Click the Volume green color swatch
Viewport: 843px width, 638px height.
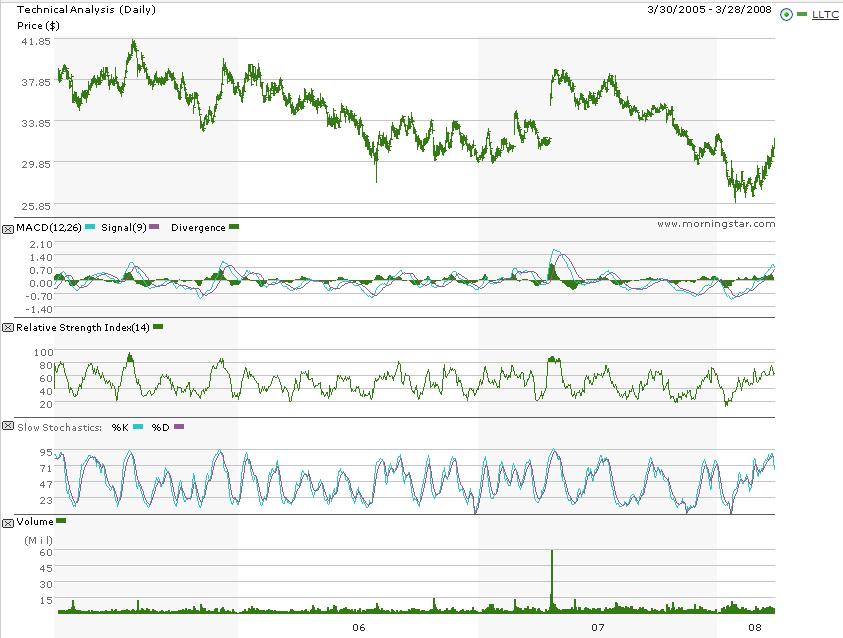pos(61,521)
